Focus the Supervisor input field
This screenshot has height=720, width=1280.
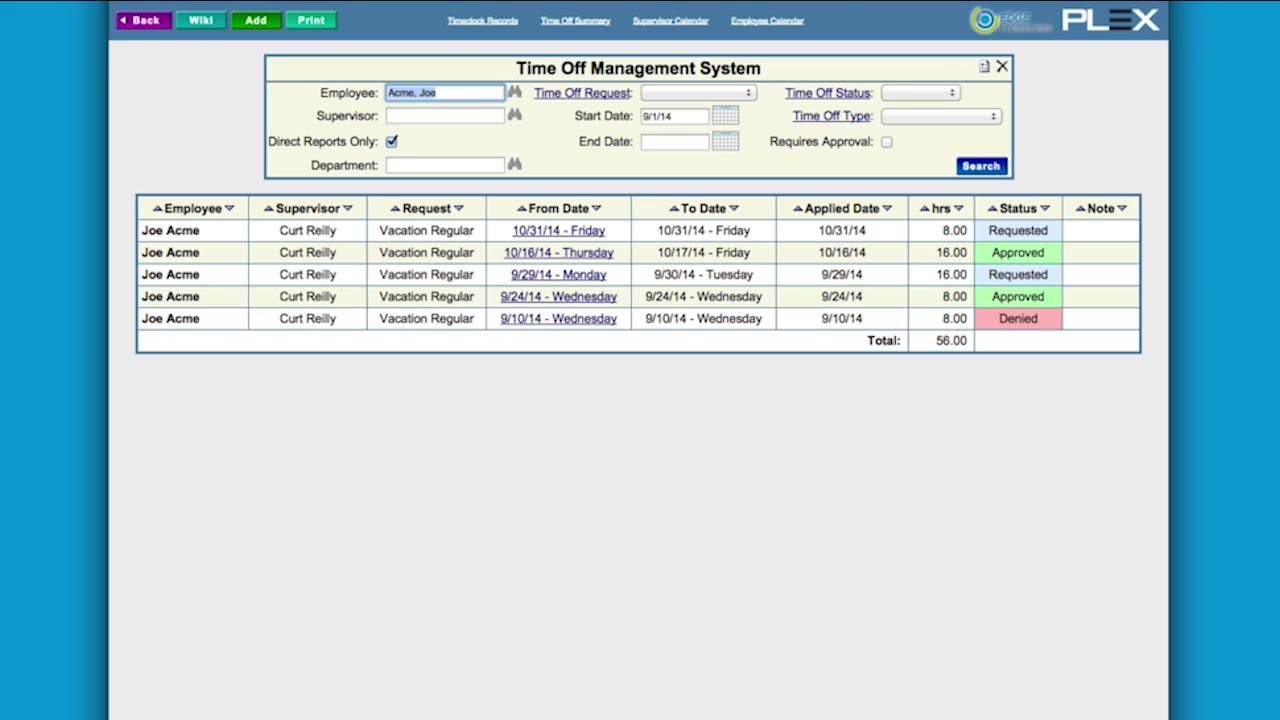445,115
